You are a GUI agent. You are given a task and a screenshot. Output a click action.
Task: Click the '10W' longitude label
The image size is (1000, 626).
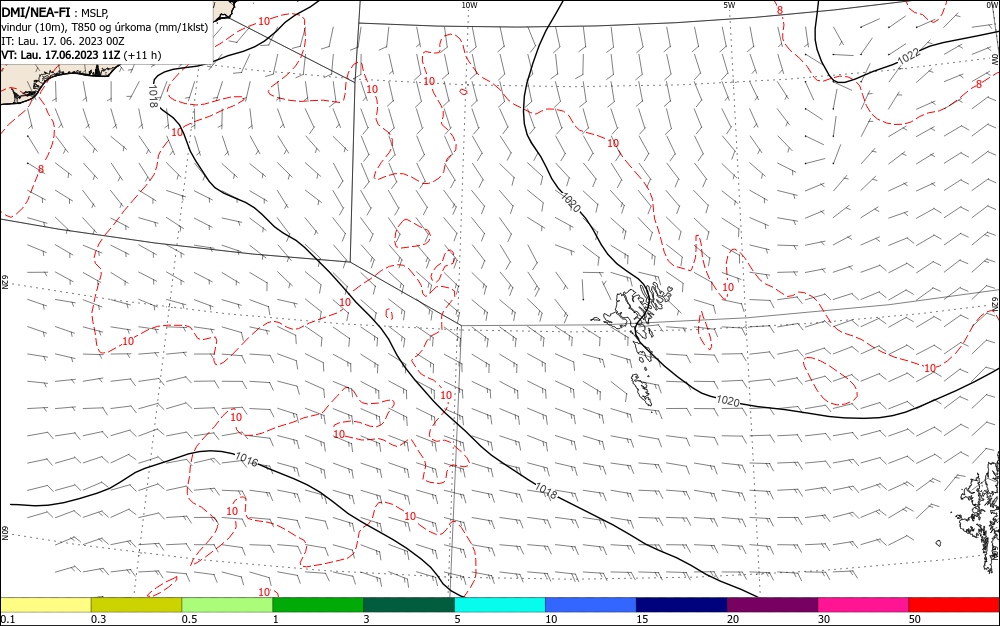tap(469, 5)
